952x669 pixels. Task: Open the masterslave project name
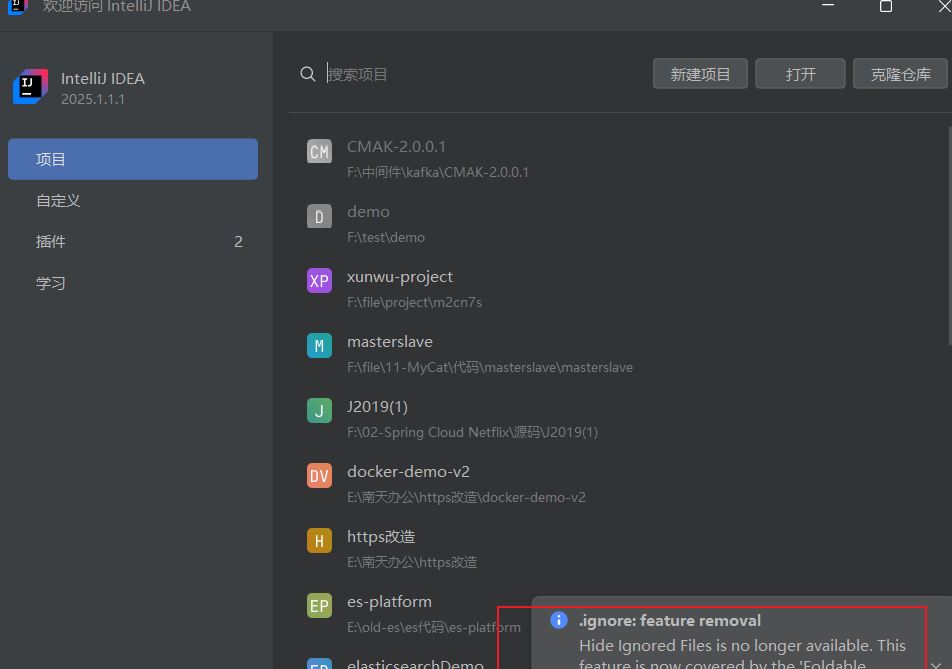pos(390,342)
